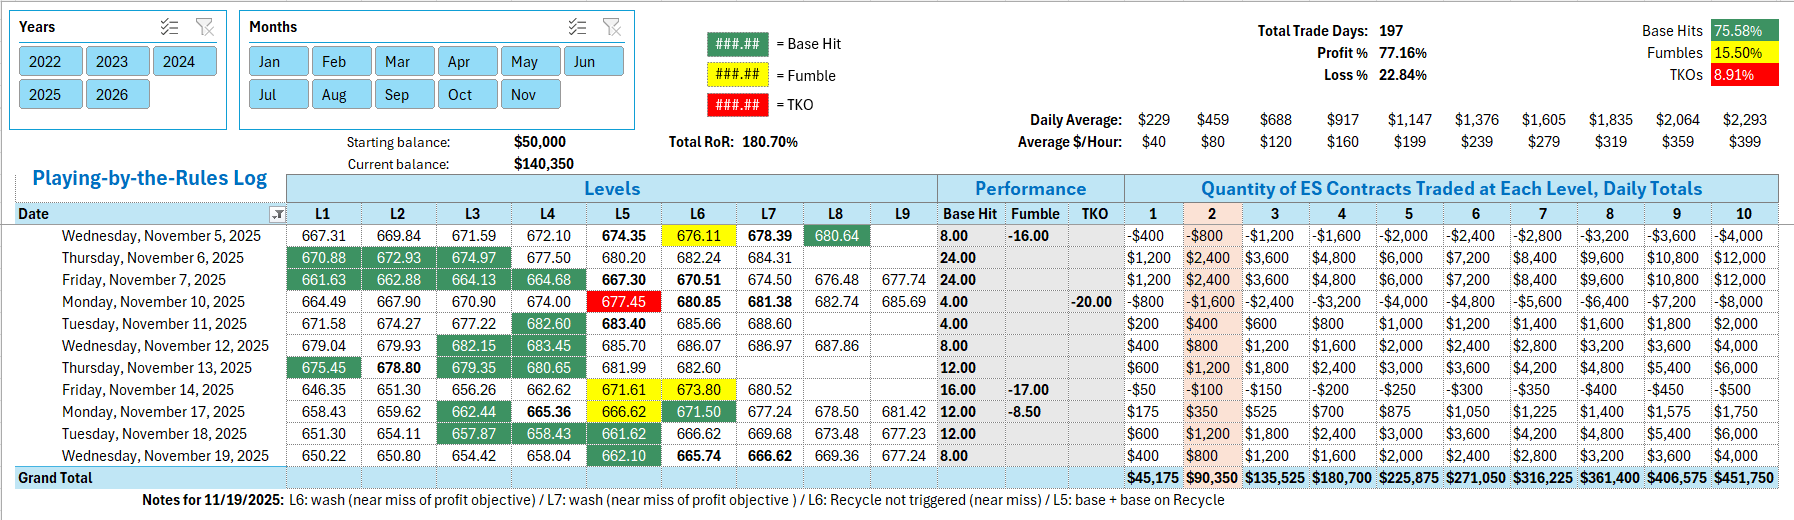Image resolution: width=1794 pixels, height=520 pixels.
Task: Clear the filter on the Months slicer
Action: click(612, 27)
